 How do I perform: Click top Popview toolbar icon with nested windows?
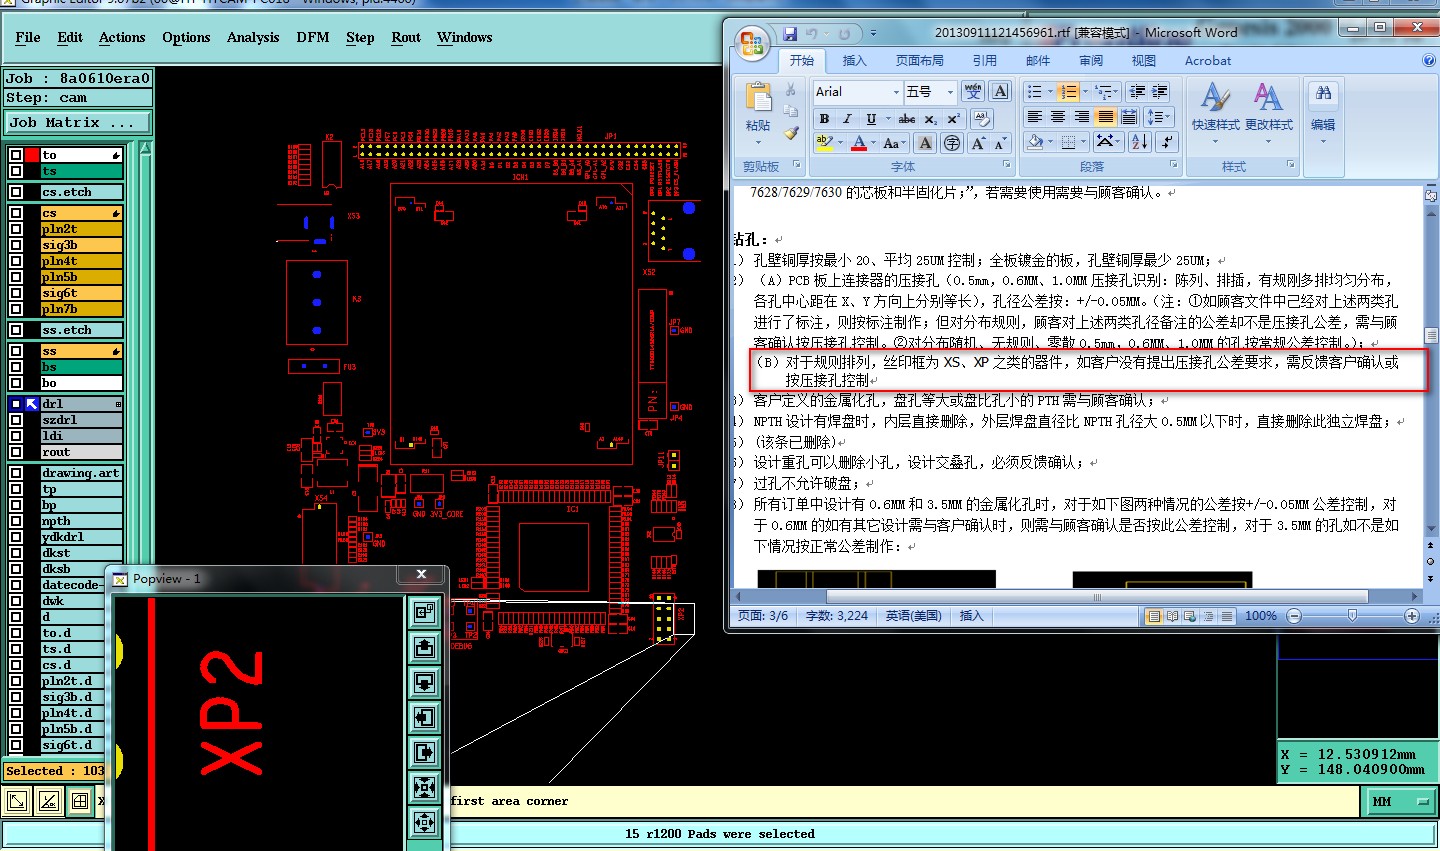tap(424, 611)
